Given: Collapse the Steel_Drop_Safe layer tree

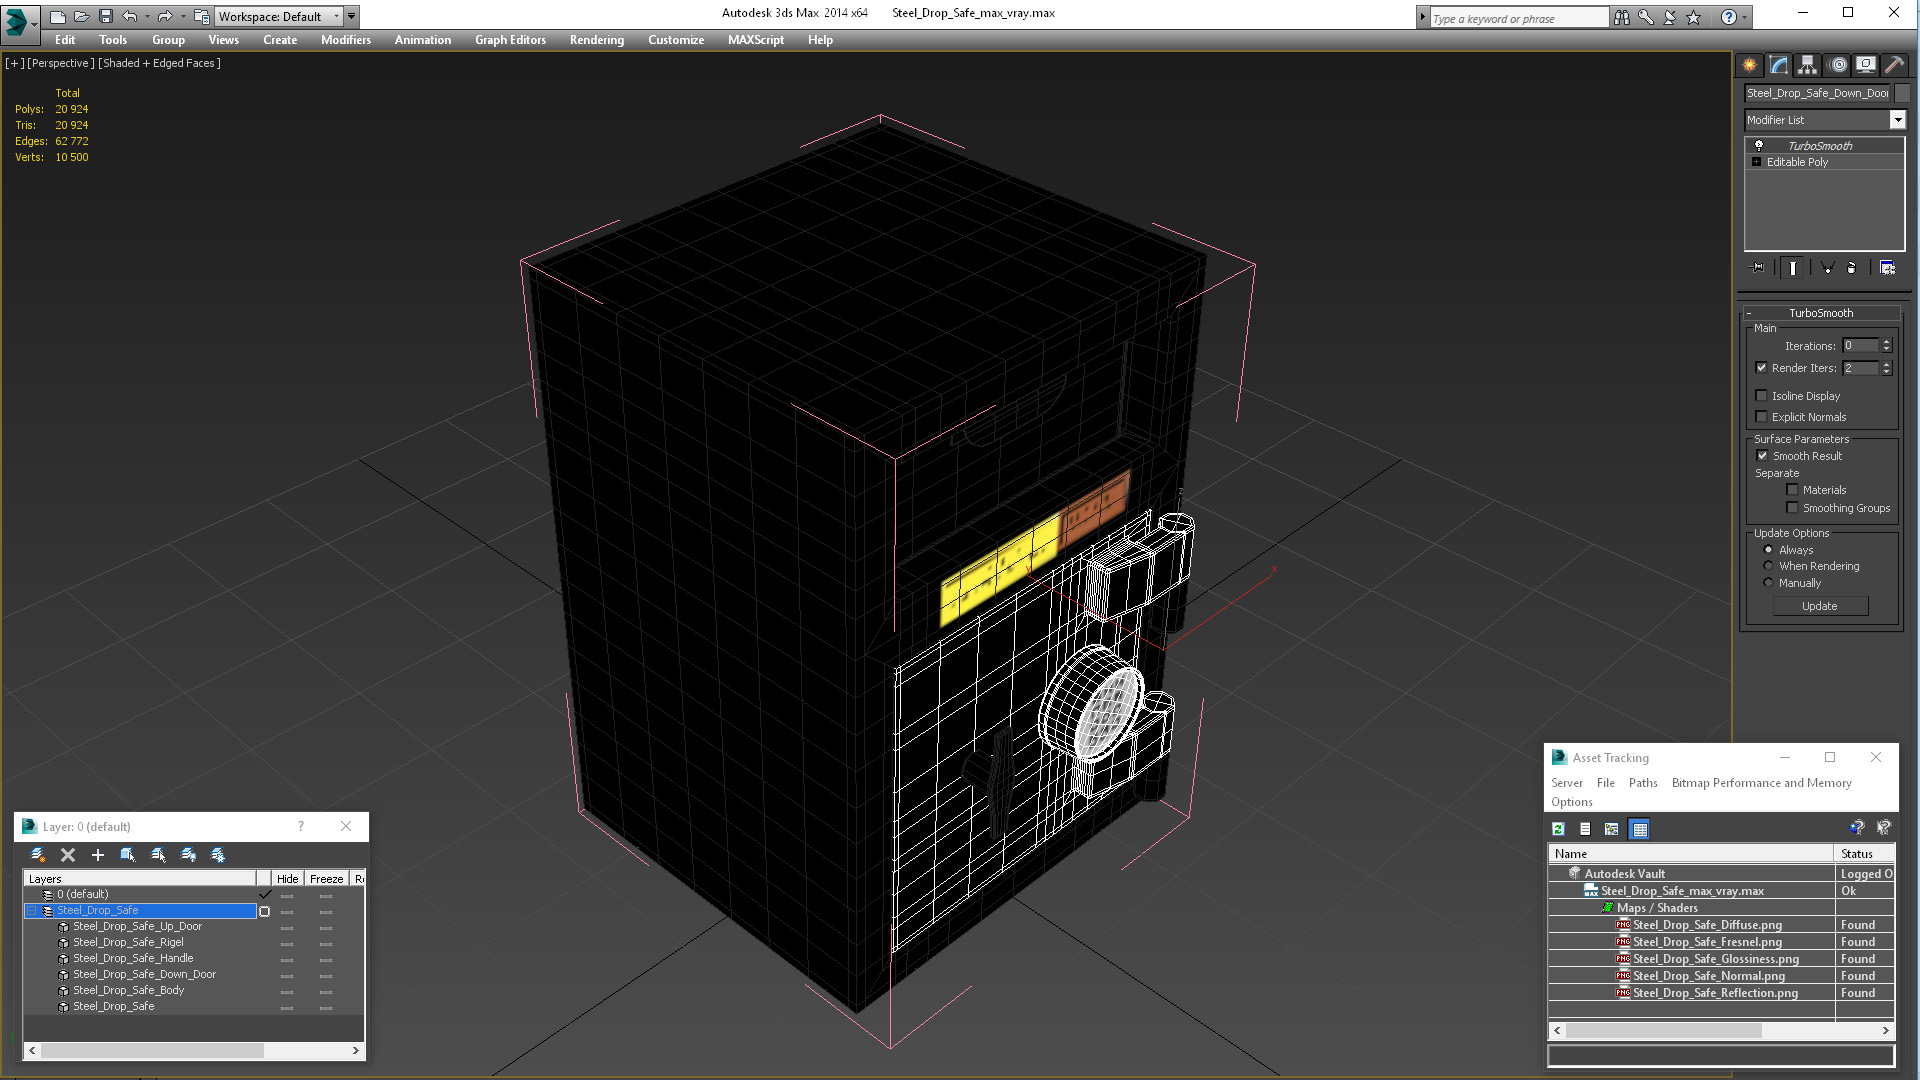Looking at the screenshot, I should [31, 911].
